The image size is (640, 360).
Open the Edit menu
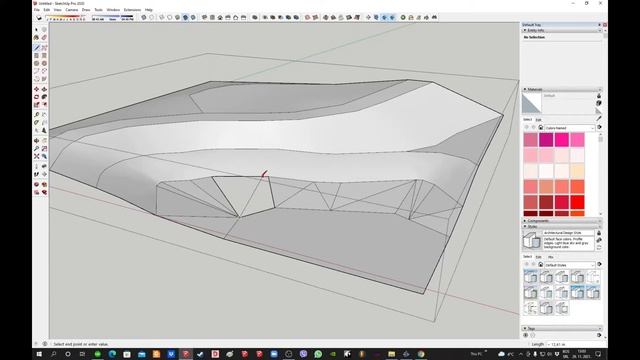pos(47,10)
